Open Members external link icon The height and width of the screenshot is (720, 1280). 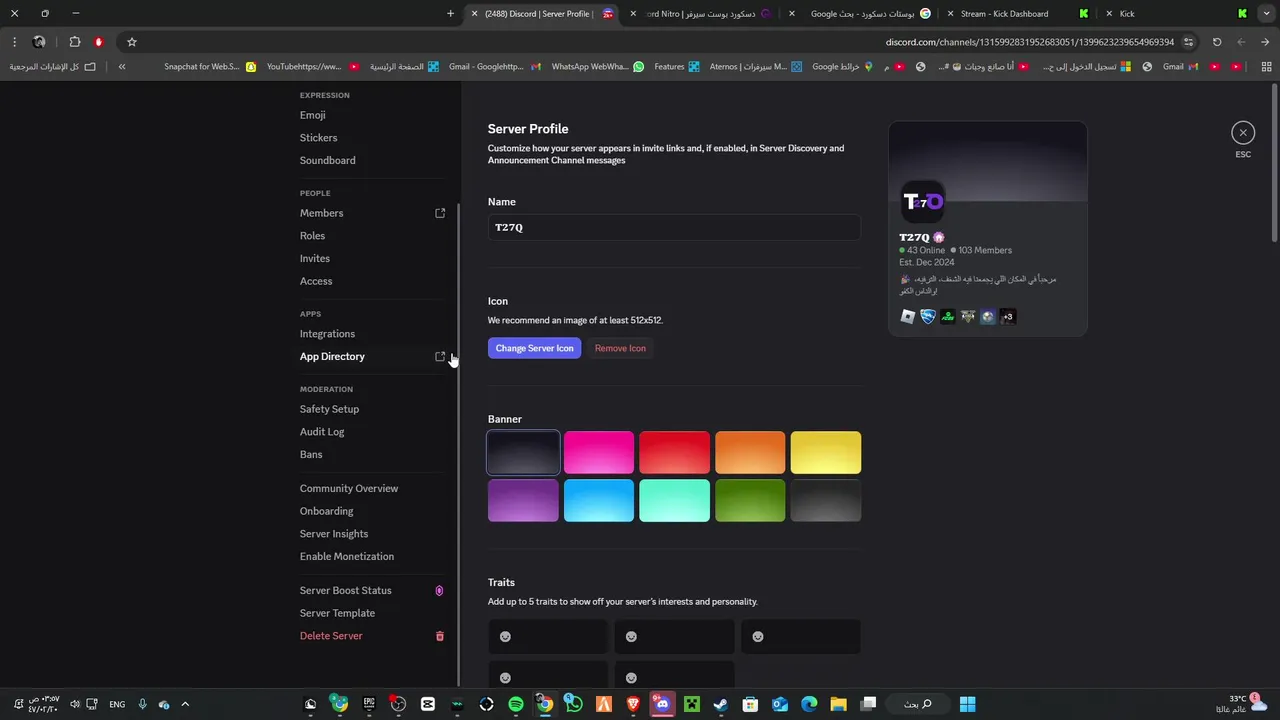click(x=440, y=213)
